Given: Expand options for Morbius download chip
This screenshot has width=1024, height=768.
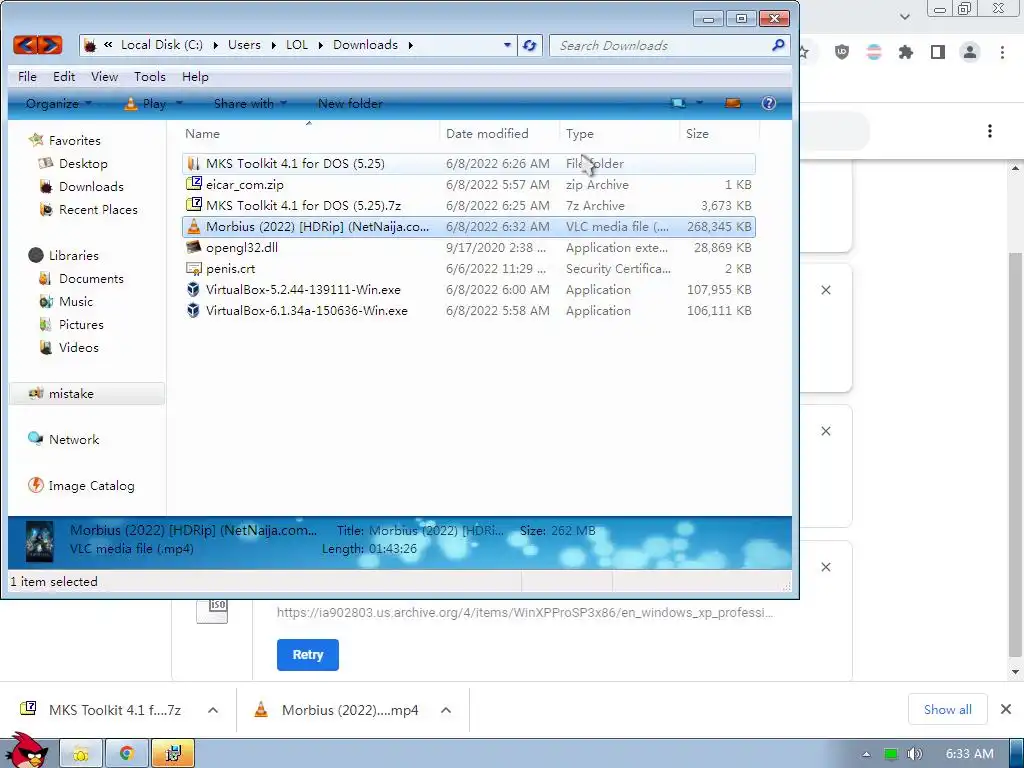Looking at the screenshot, I should pyautogui.click(x=446, y=710).
